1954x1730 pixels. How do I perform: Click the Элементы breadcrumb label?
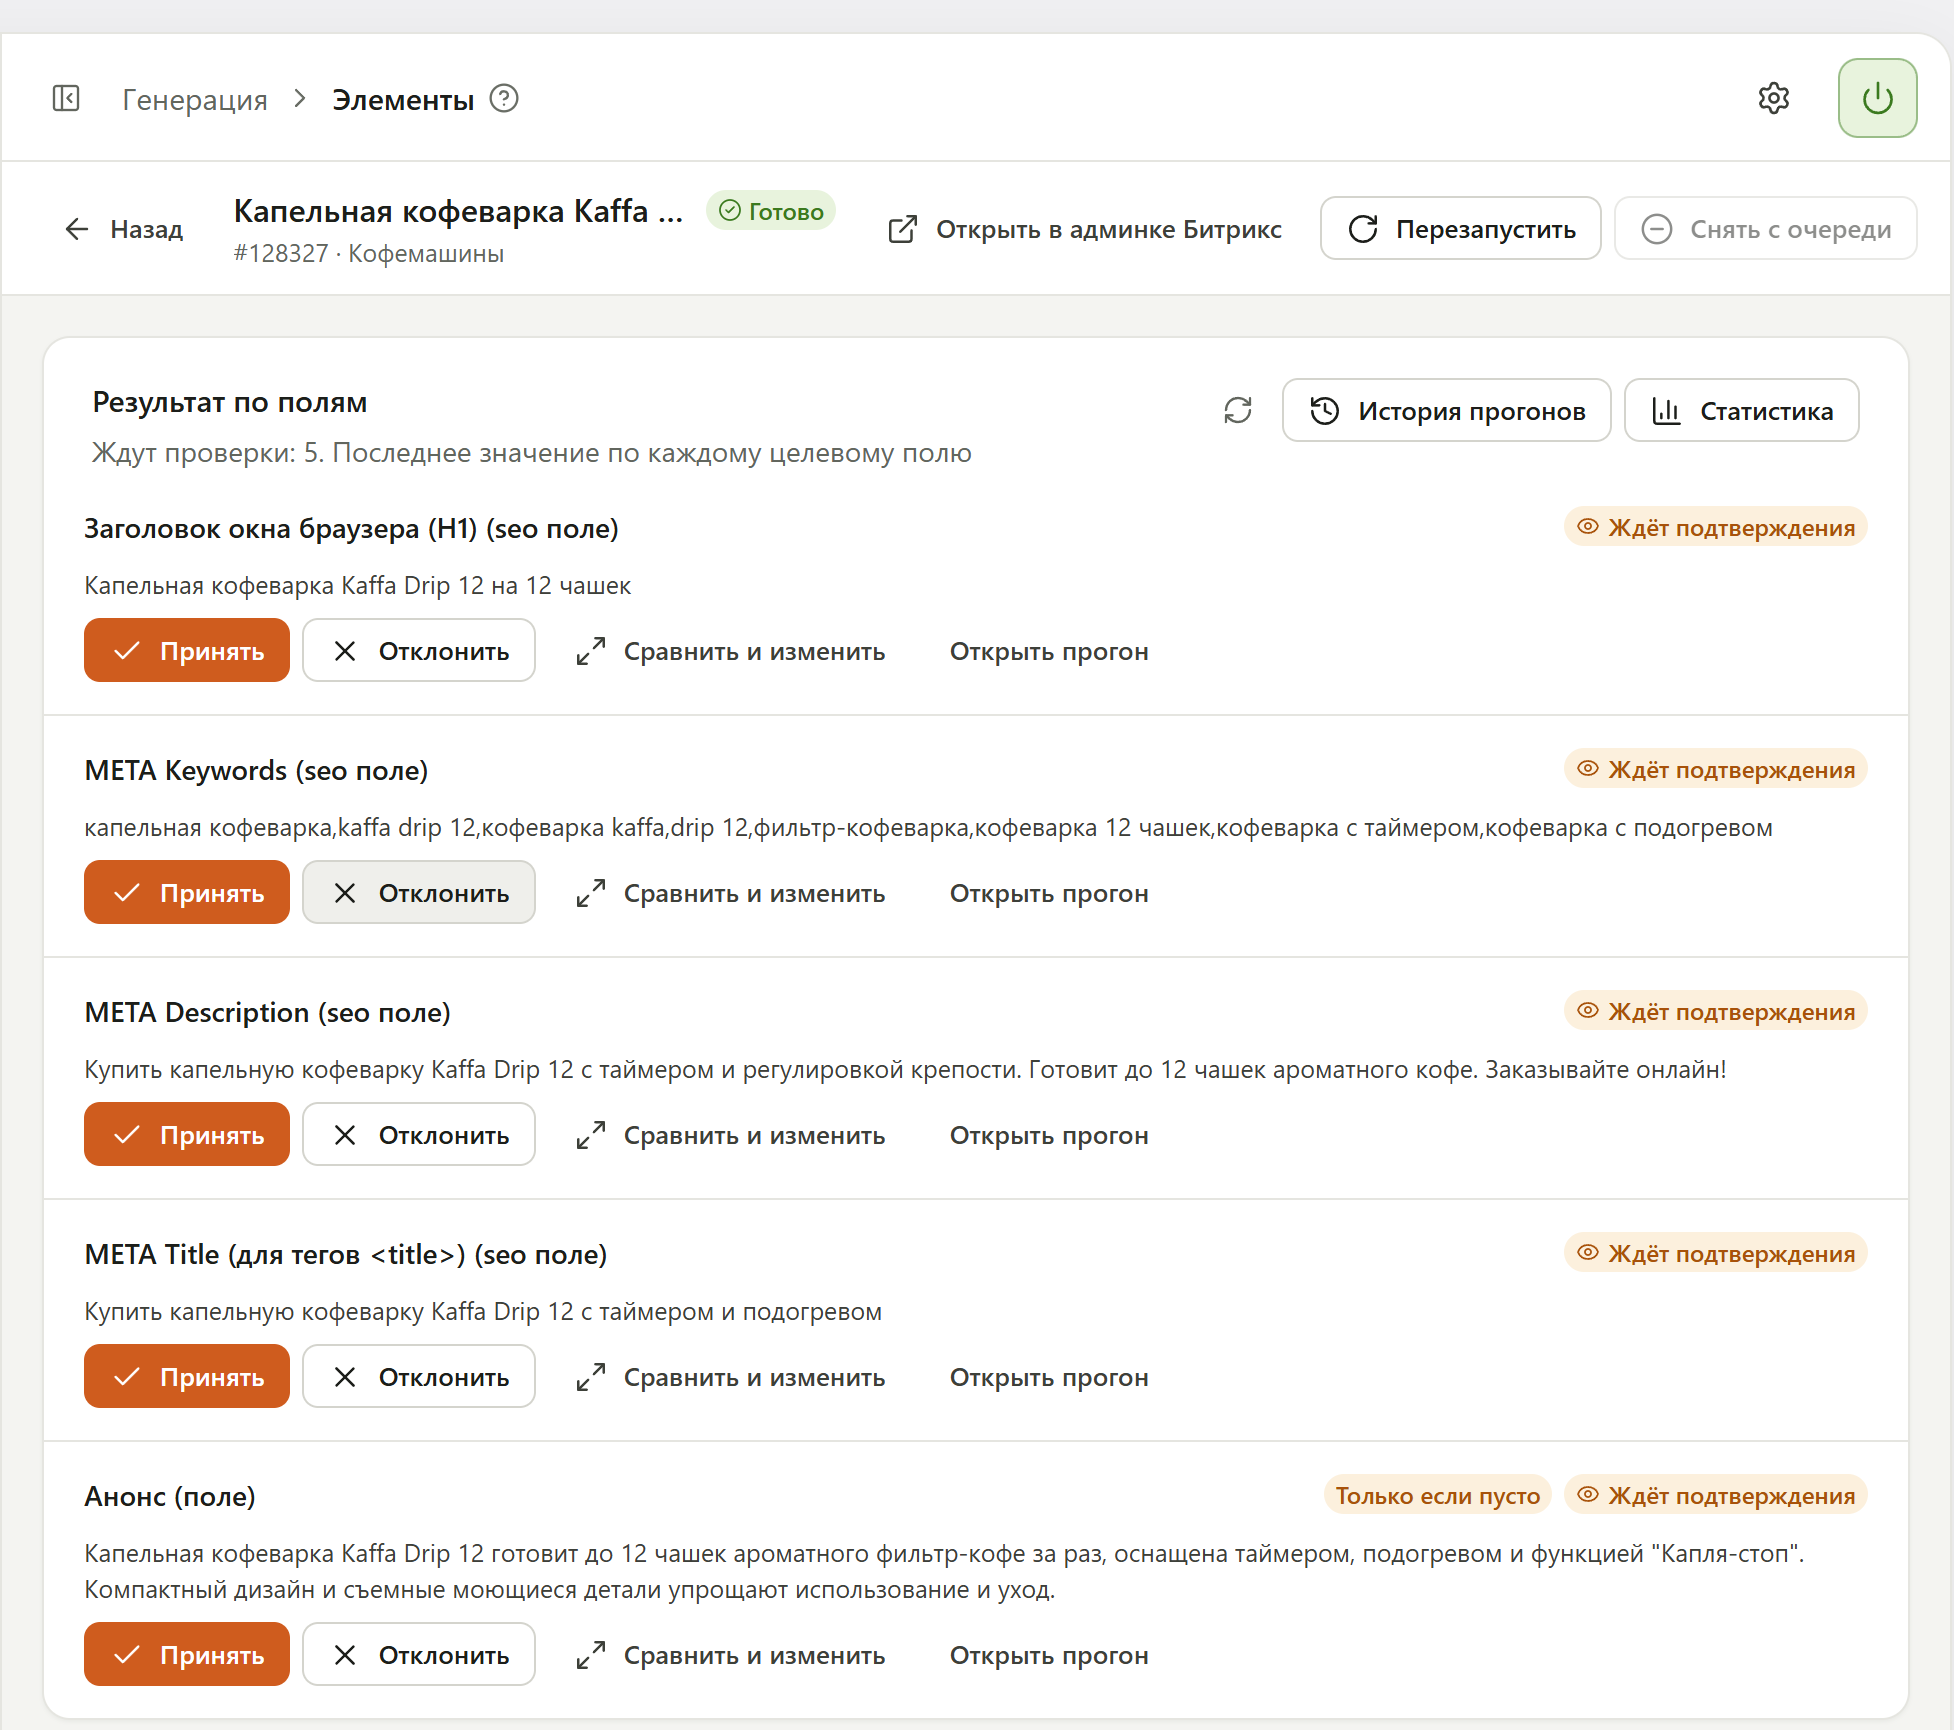[x=403, y=100]
